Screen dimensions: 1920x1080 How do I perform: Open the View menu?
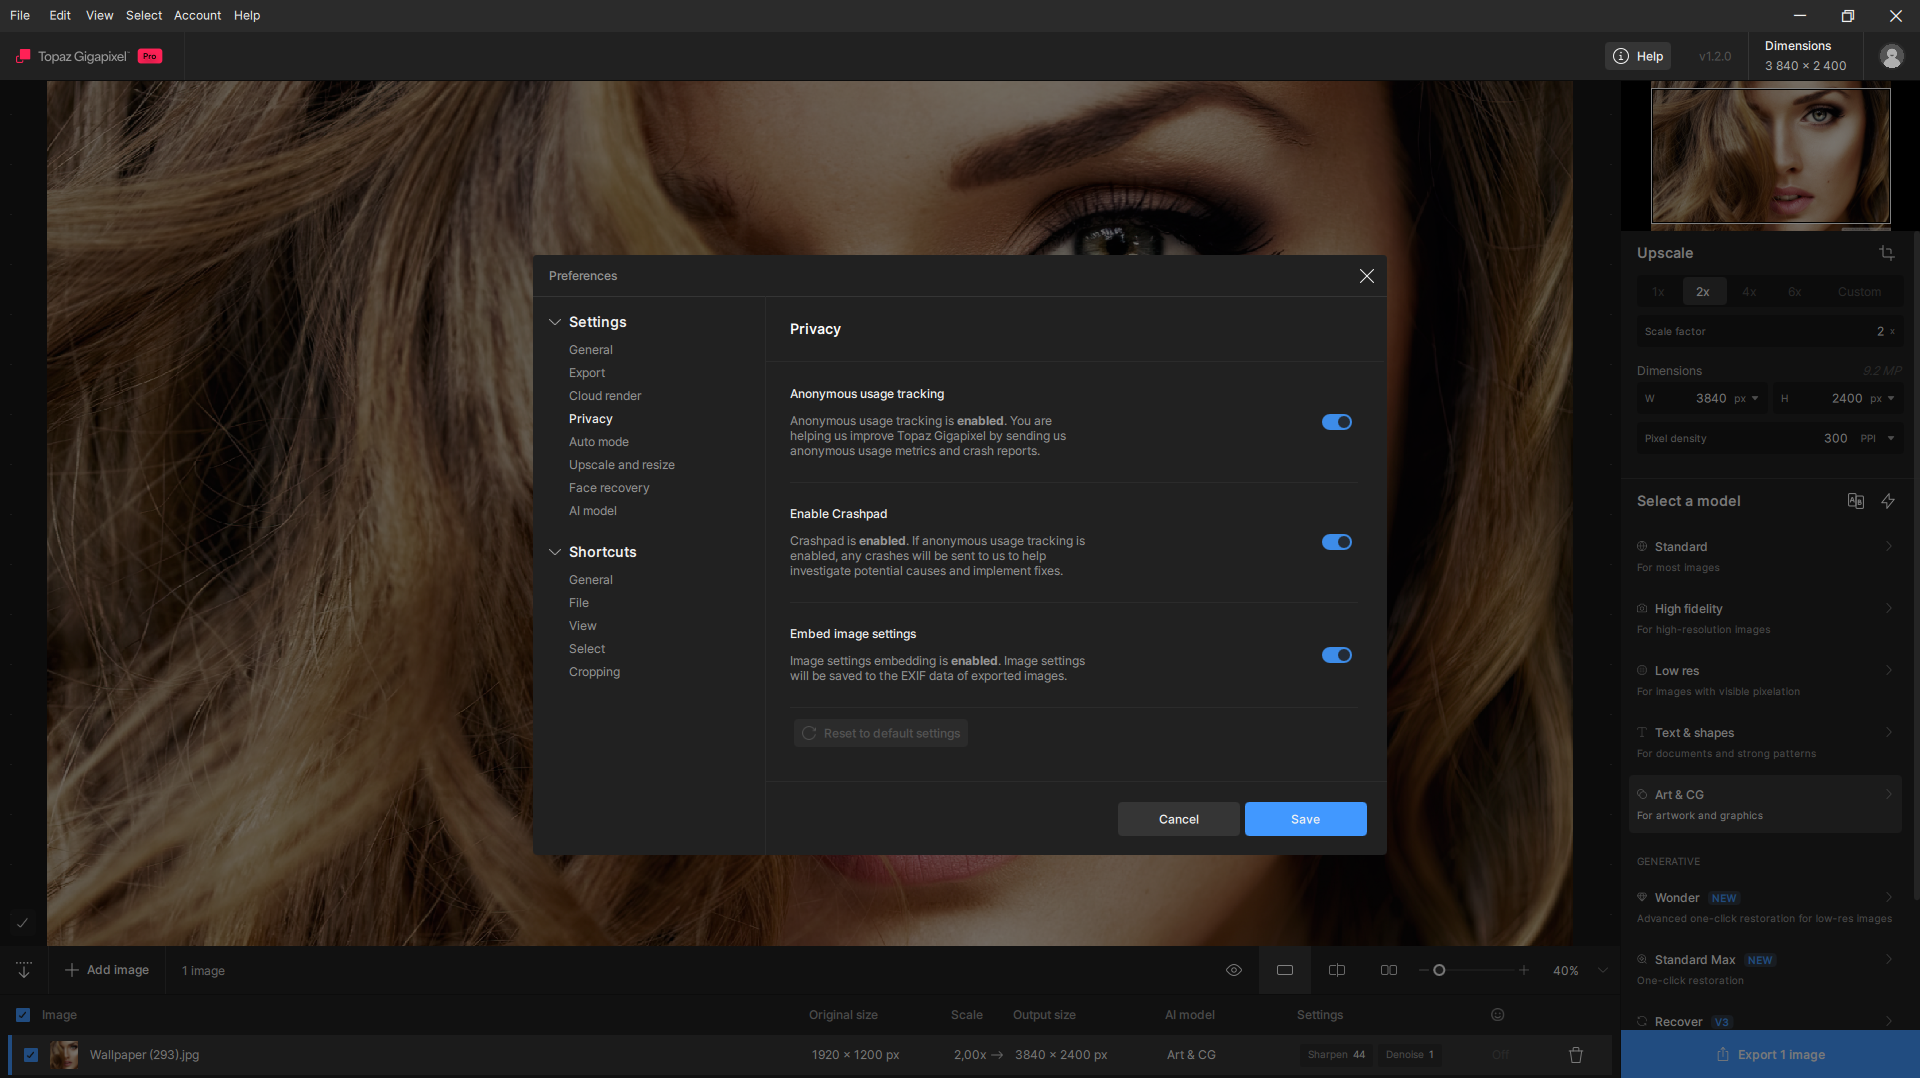[x=100, y=15]
